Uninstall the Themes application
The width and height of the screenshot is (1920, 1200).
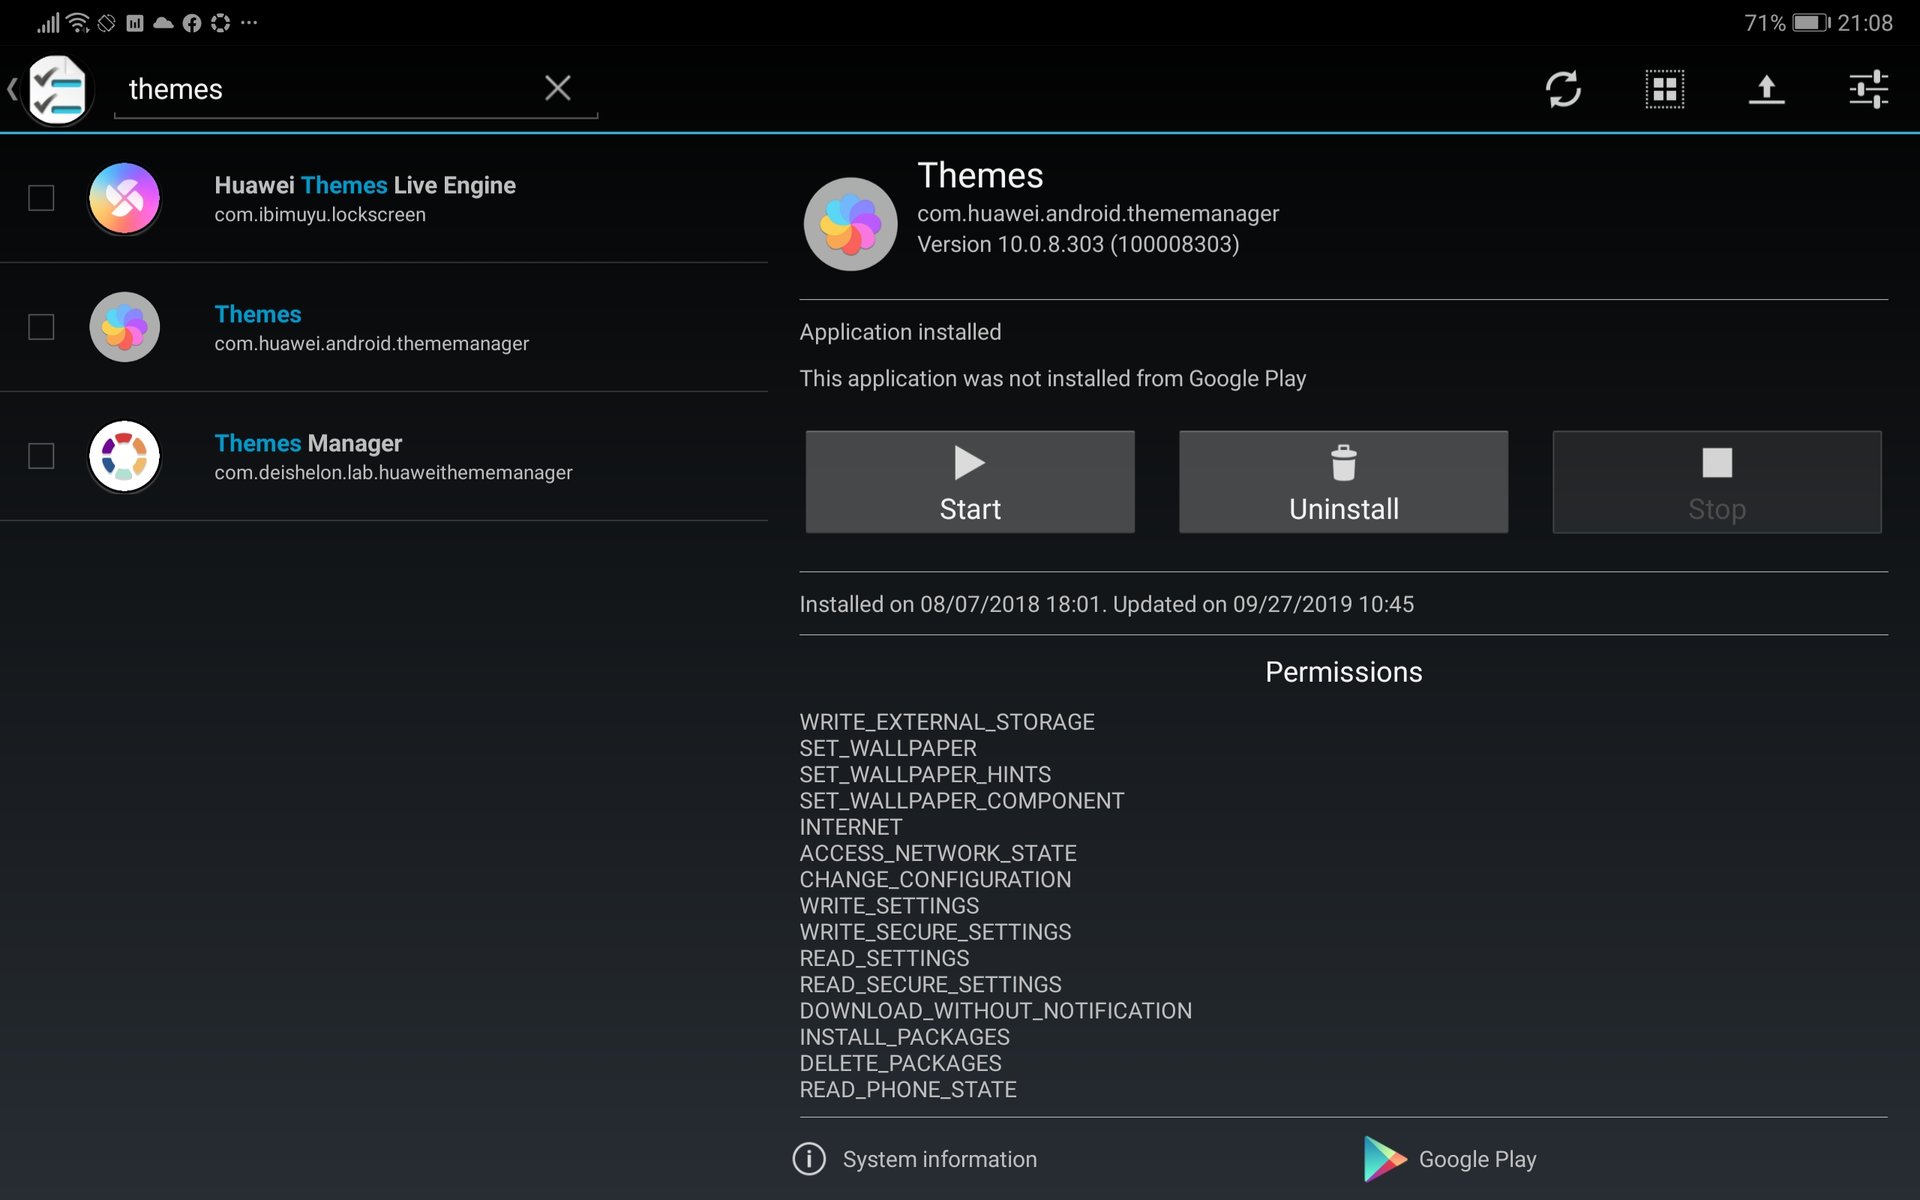click(1343, 482)
